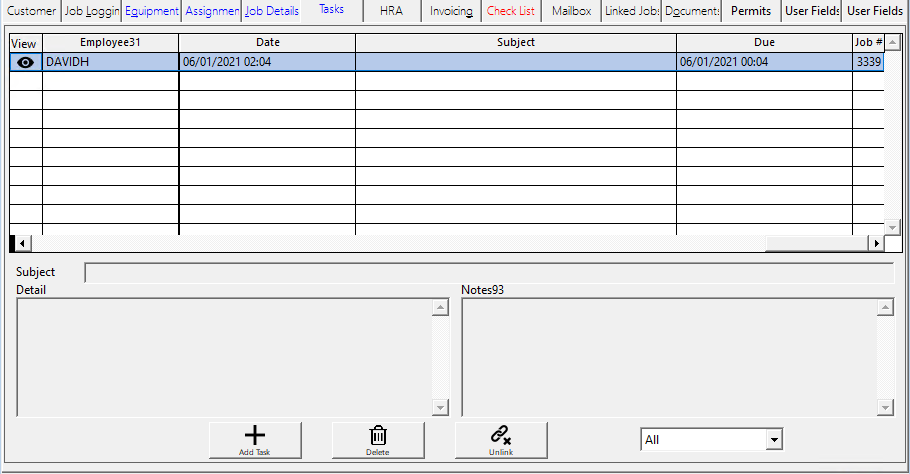Click the Due column header
The width and height of the screenshot is (910, 474).
[x=764, y=43]
